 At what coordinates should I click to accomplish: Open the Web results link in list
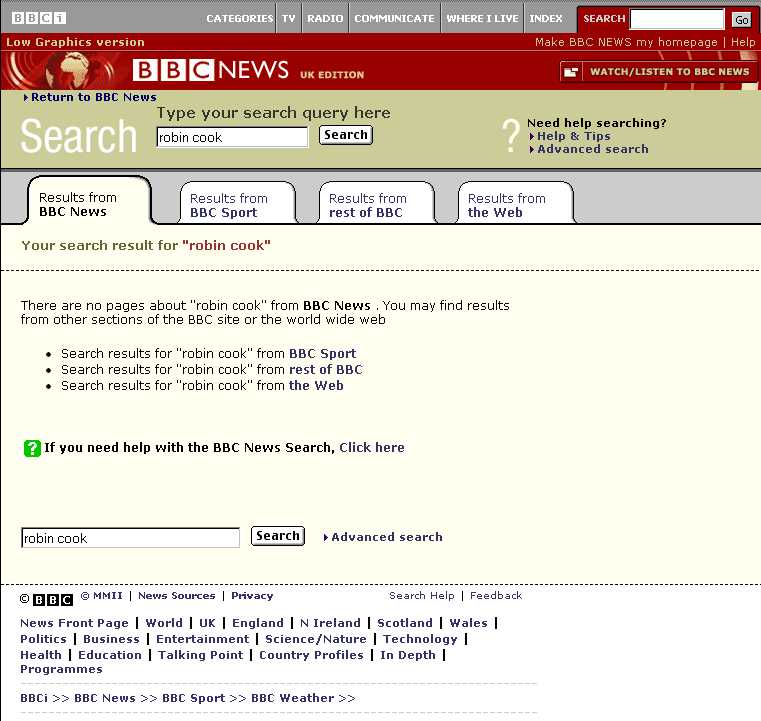tap(316, 386)
